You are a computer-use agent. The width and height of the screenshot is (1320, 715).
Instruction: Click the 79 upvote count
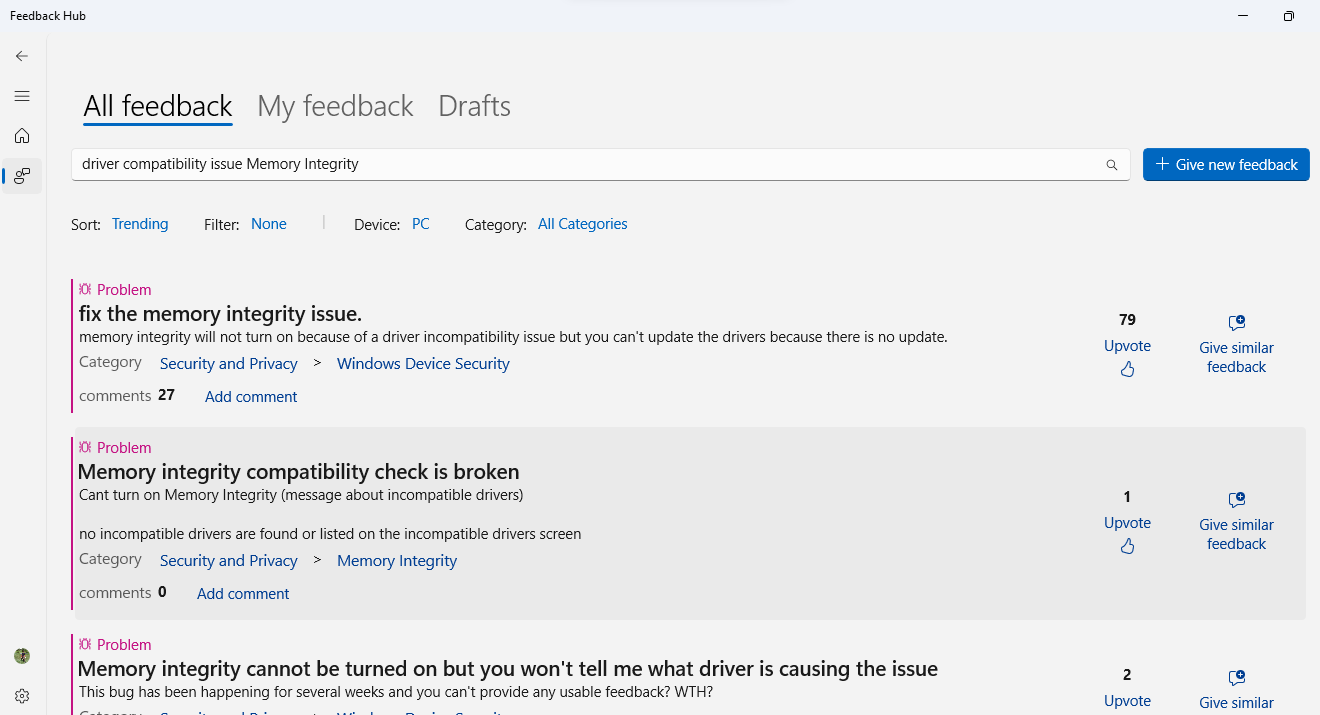point(1127,320)
